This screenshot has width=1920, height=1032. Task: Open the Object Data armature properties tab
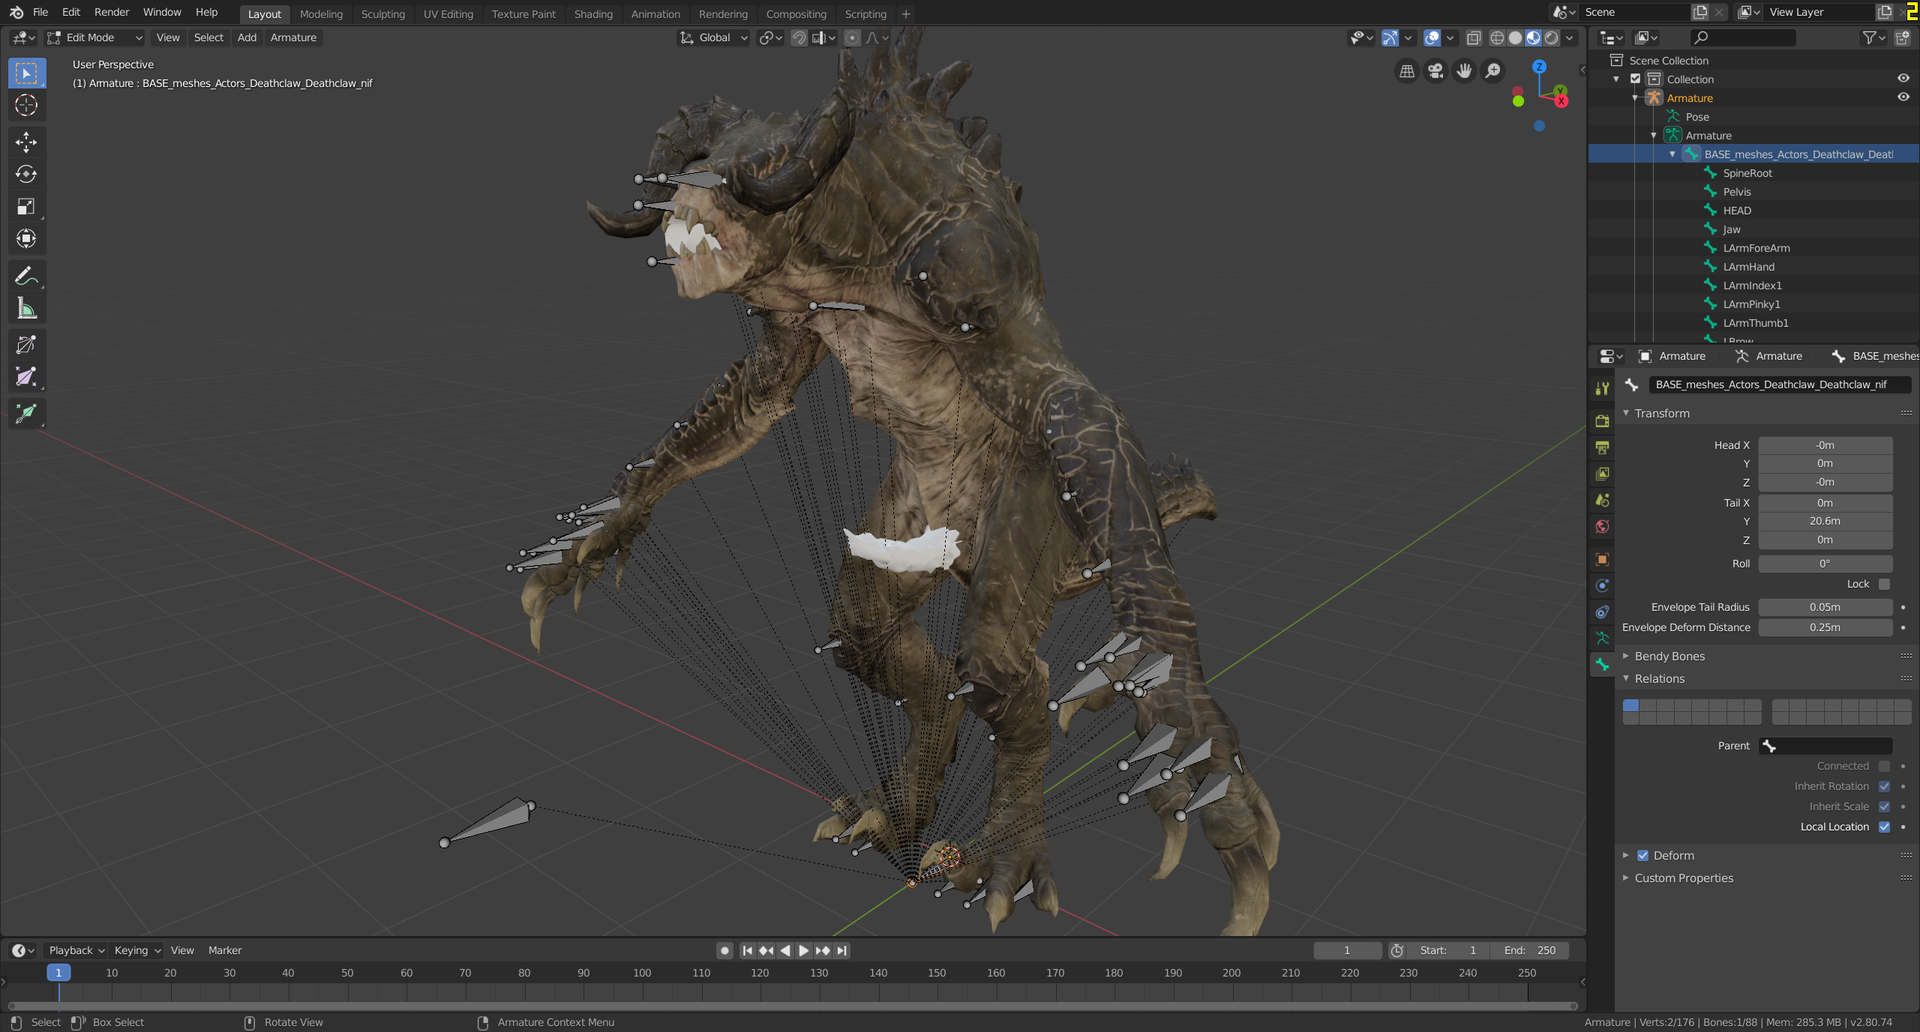point(1602,638)
